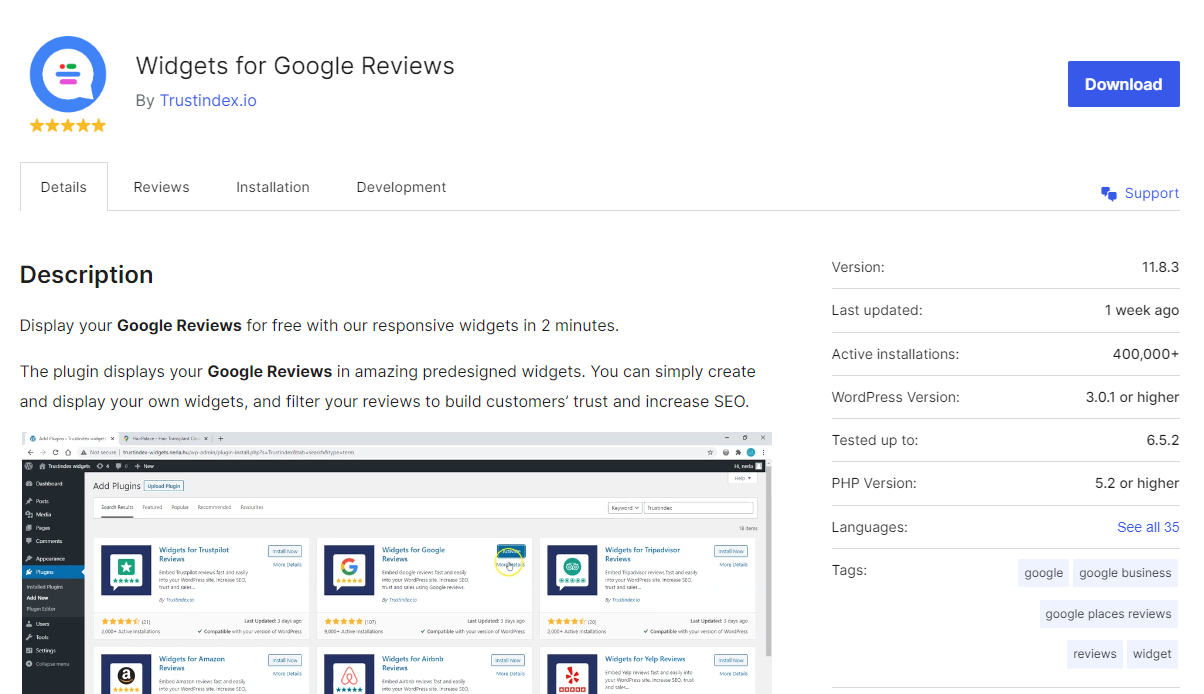Click the Trustpilot star plugin icon
The height and width of the screenshot is (694, 1204).
(x=127, y=567)
